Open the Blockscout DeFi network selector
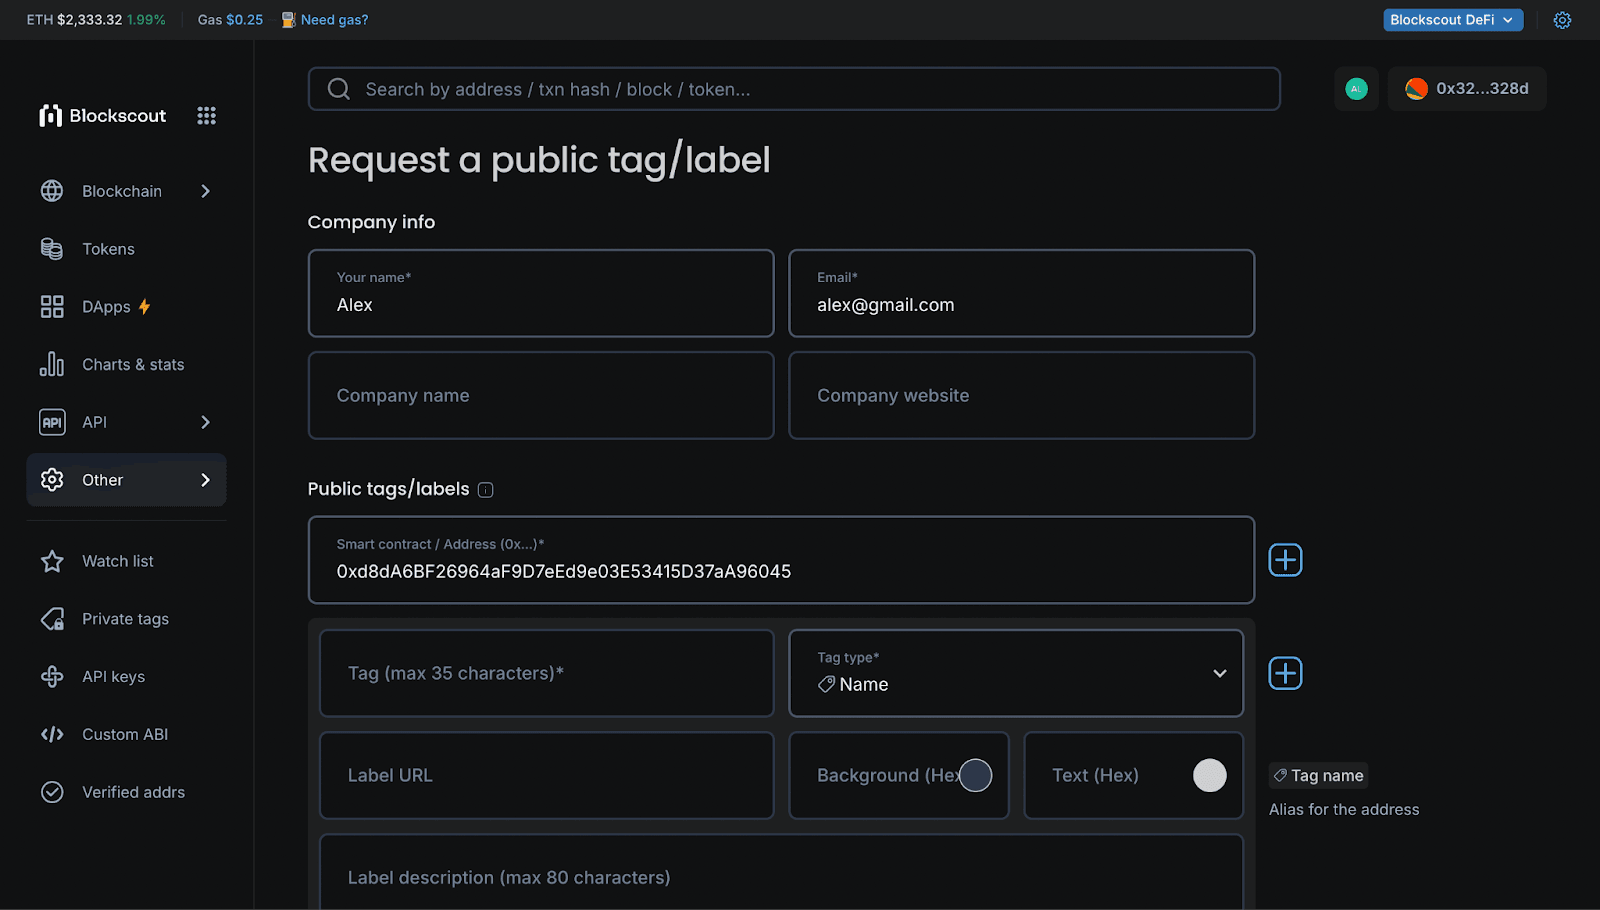 pyautogui.click(x=1452, y=19)
